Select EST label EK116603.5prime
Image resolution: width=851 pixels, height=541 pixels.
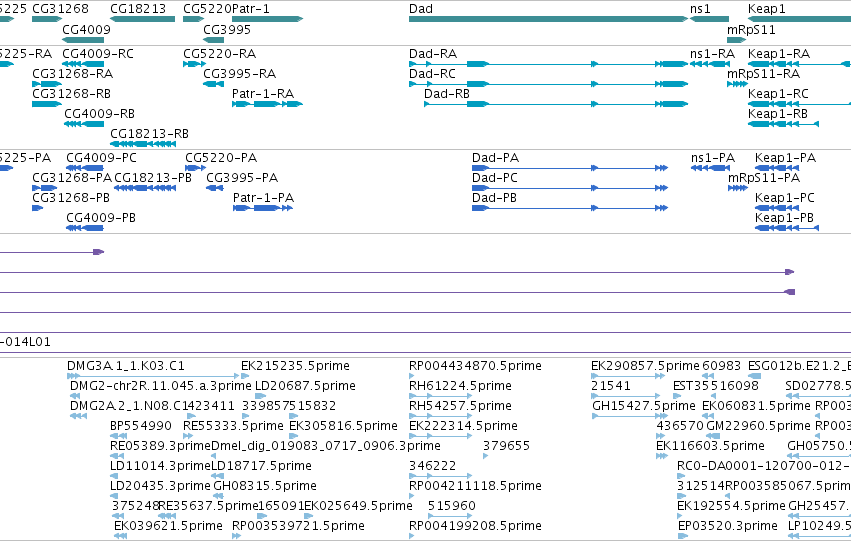click(x=710, y=447)
